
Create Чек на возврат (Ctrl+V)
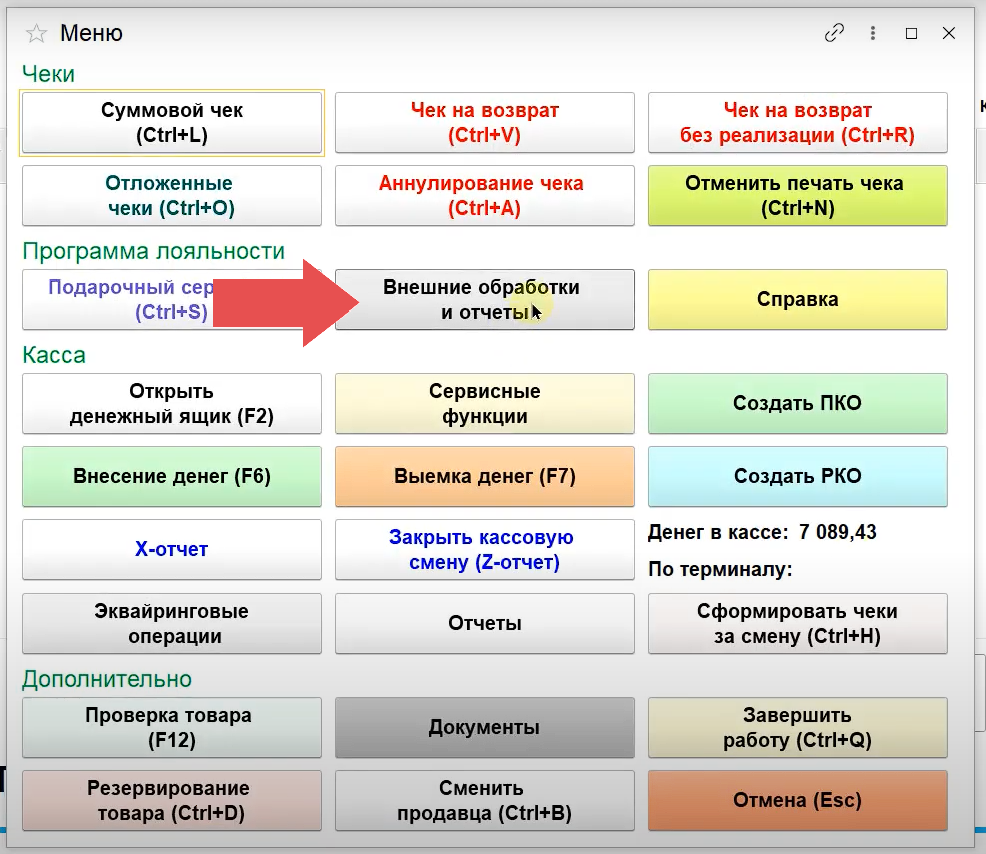point(484,123)
